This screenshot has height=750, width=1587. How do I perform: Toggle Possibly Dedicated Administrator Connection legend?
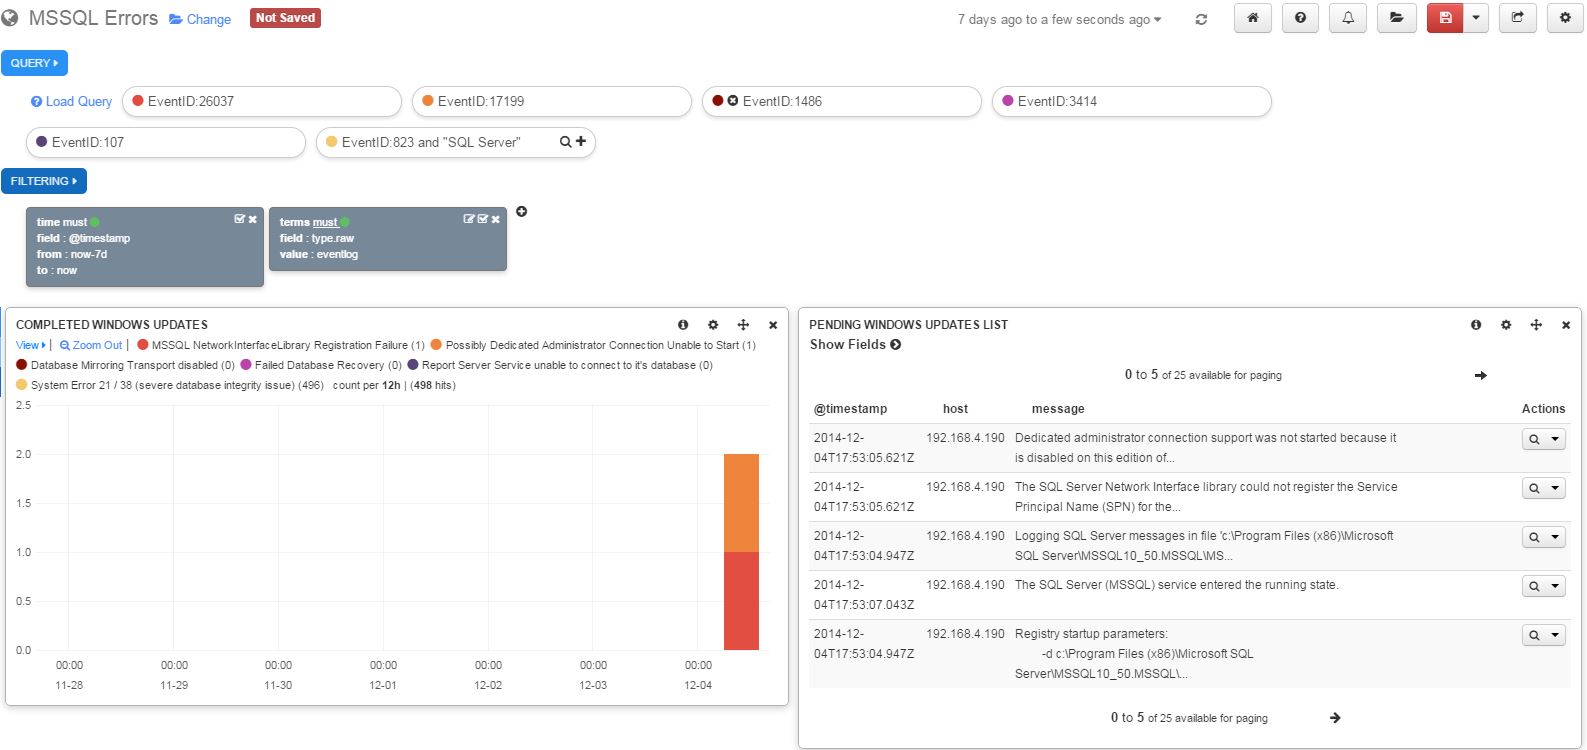594,345
